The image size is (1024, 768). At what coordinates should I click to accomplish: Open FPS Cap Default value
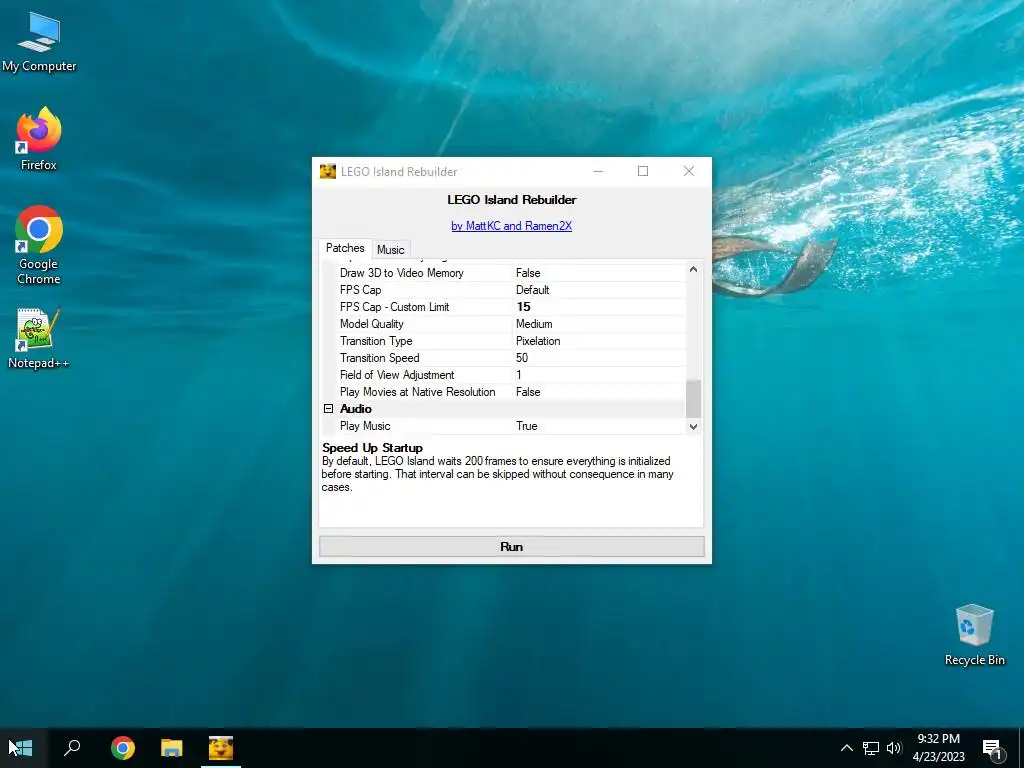pos(599,290)
